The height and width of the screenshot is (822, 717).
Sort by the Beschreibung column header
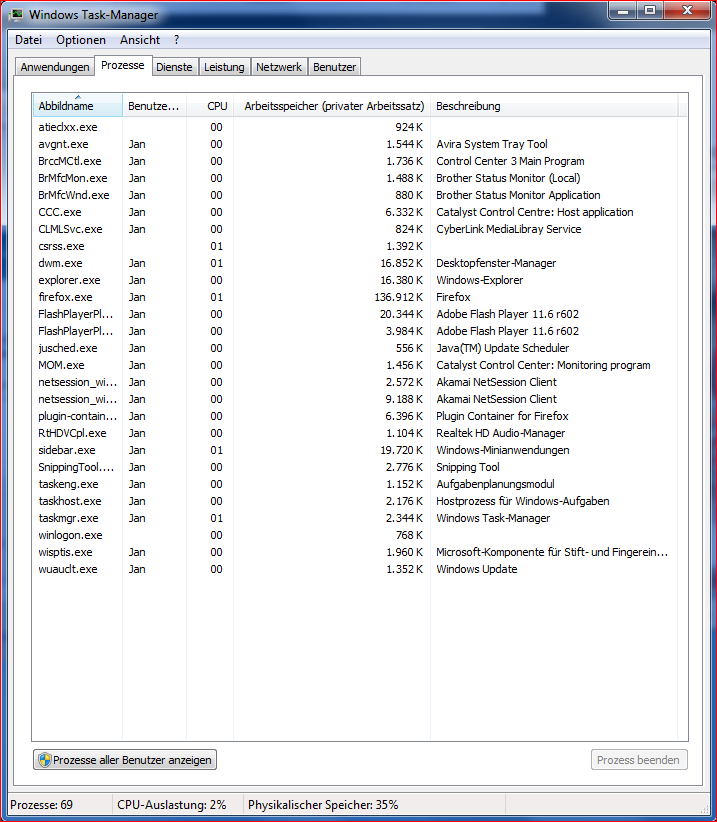(x=553, y=105)
